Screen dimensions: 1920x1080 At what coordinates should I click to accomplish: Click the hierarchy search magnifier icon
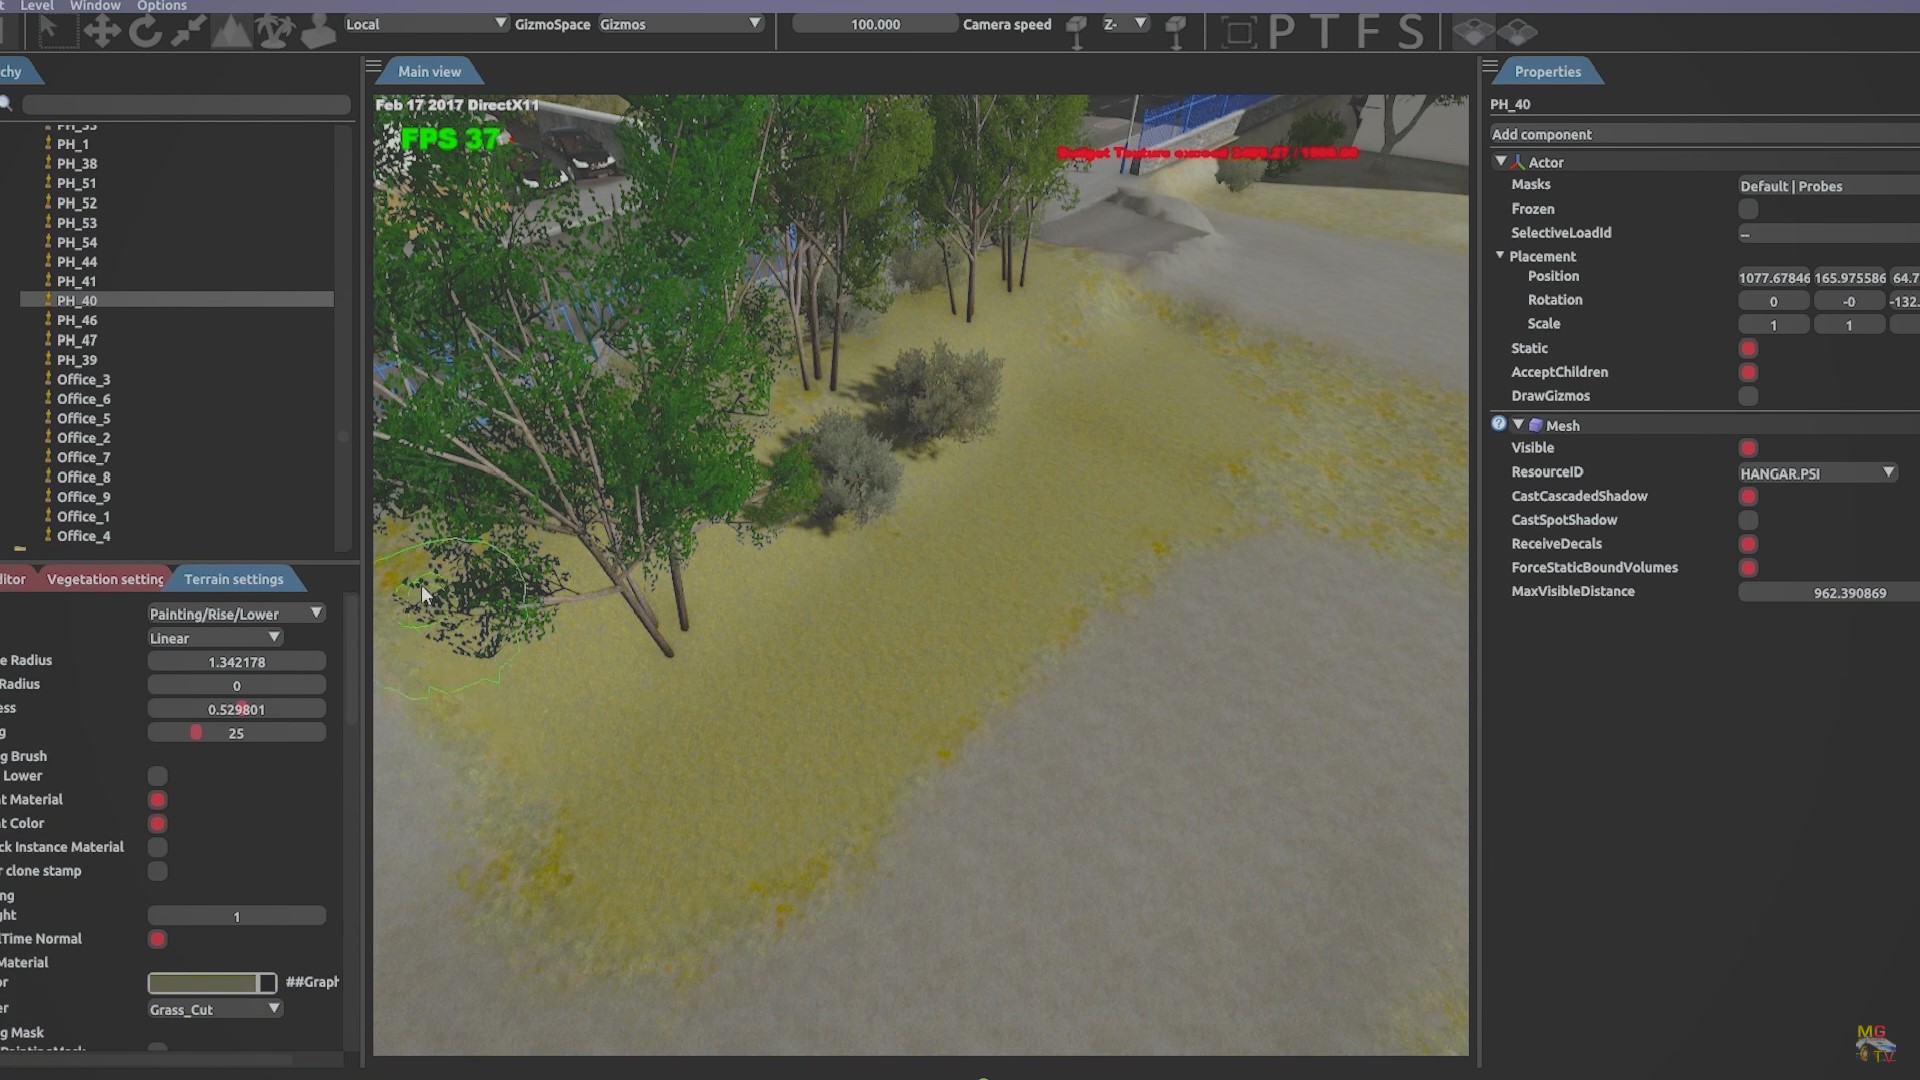[6, 103]
